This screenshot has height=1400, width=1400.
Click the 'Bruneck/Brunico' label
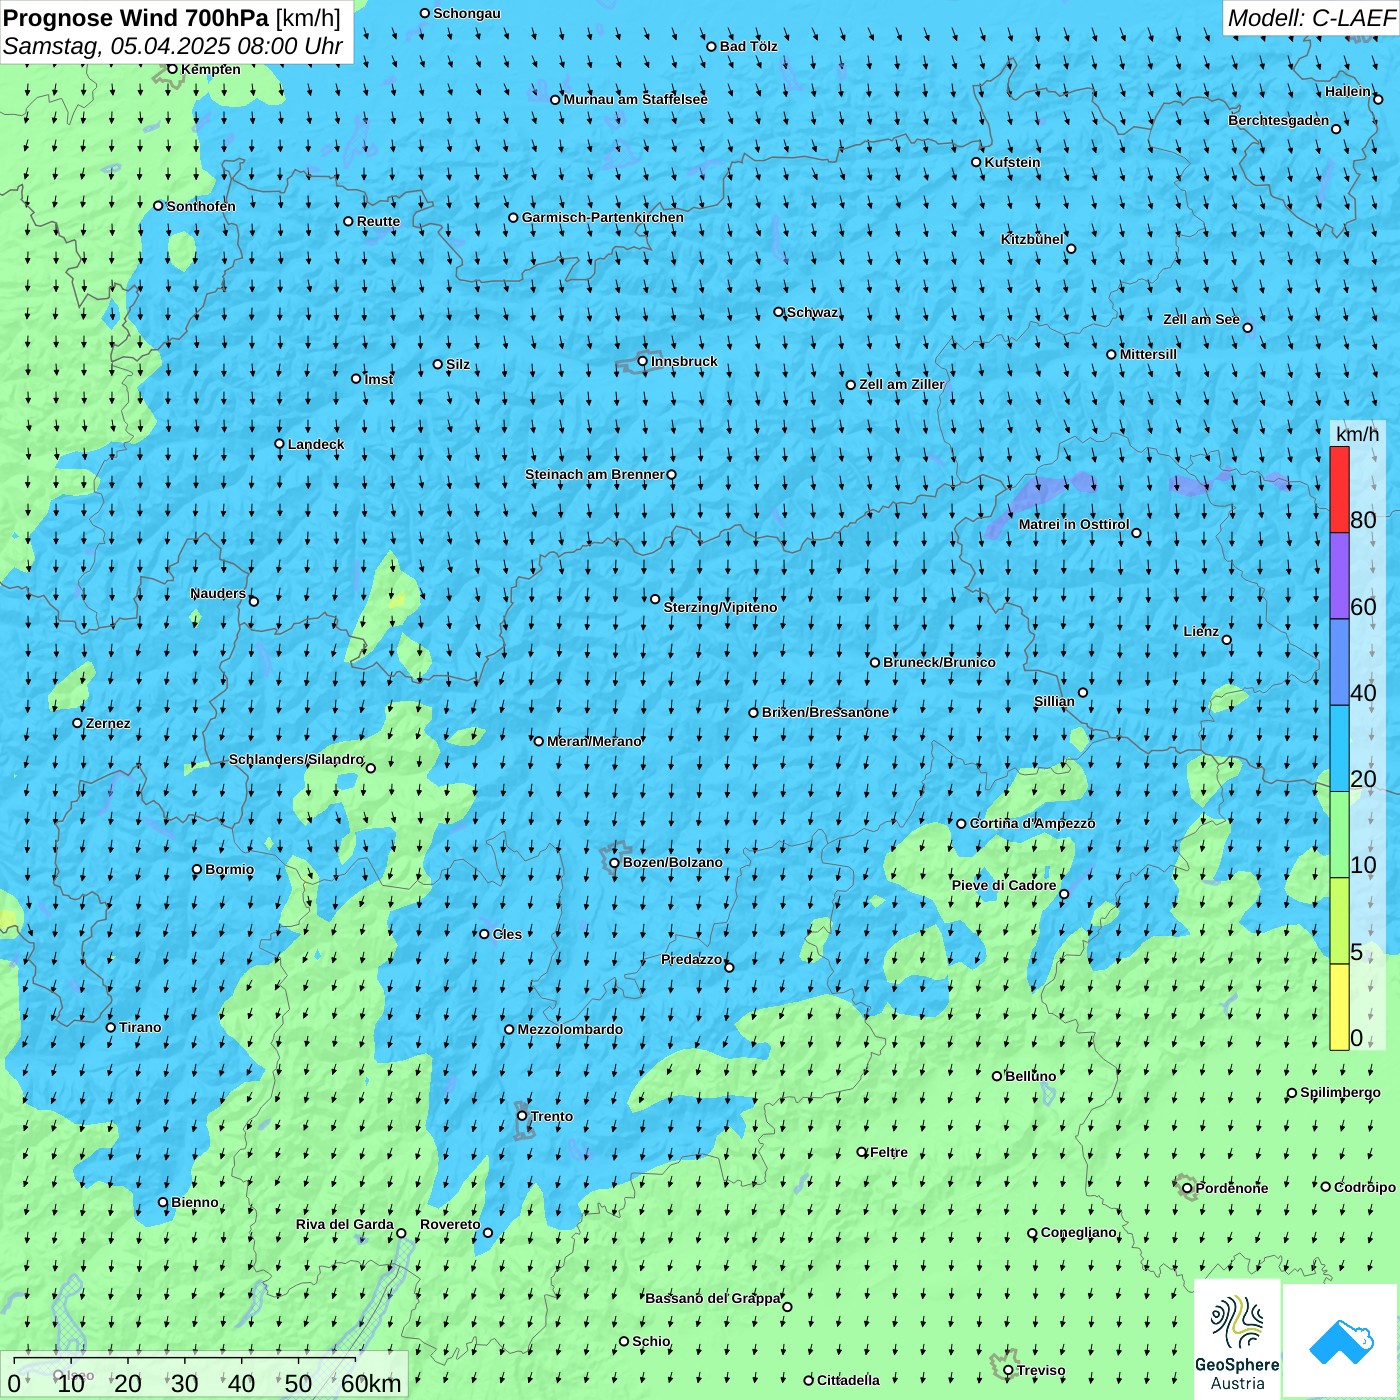tap(939, 662)
